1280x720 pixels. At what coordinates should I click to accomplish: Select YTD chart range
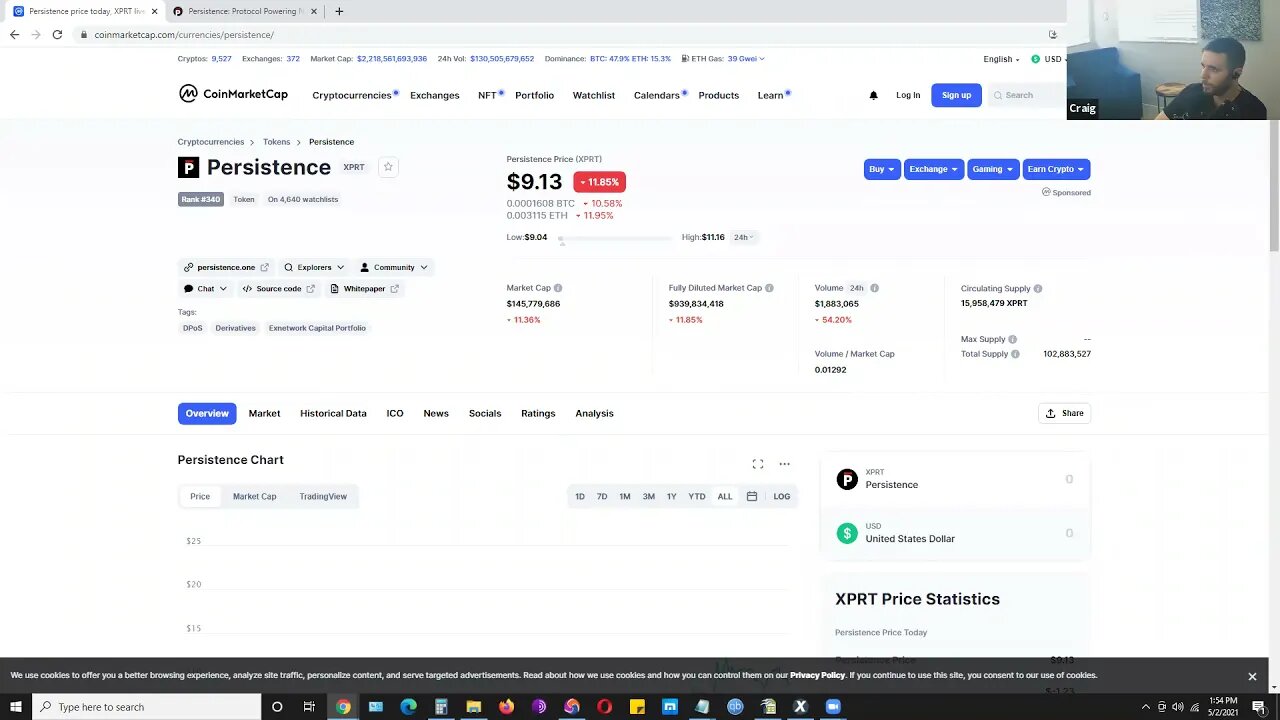(x=697, y=496)
